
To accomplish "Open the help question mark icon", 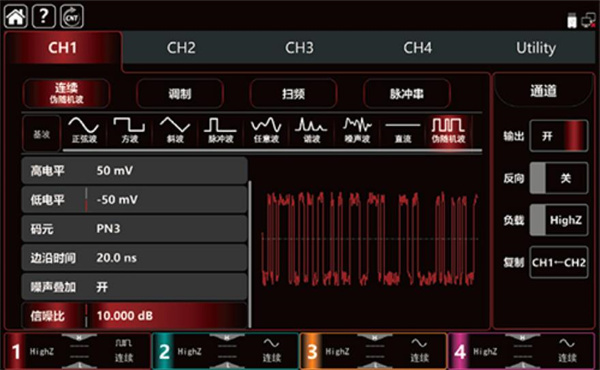I will click(x=44, y=16).
